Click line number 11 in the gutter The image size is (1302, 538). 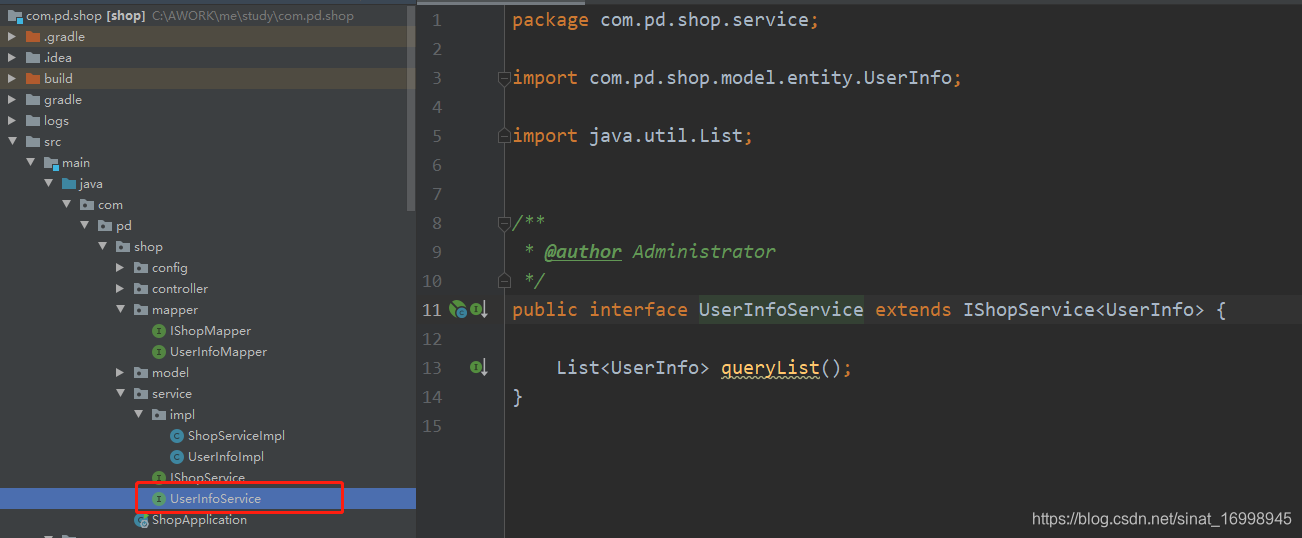point(431,310)
